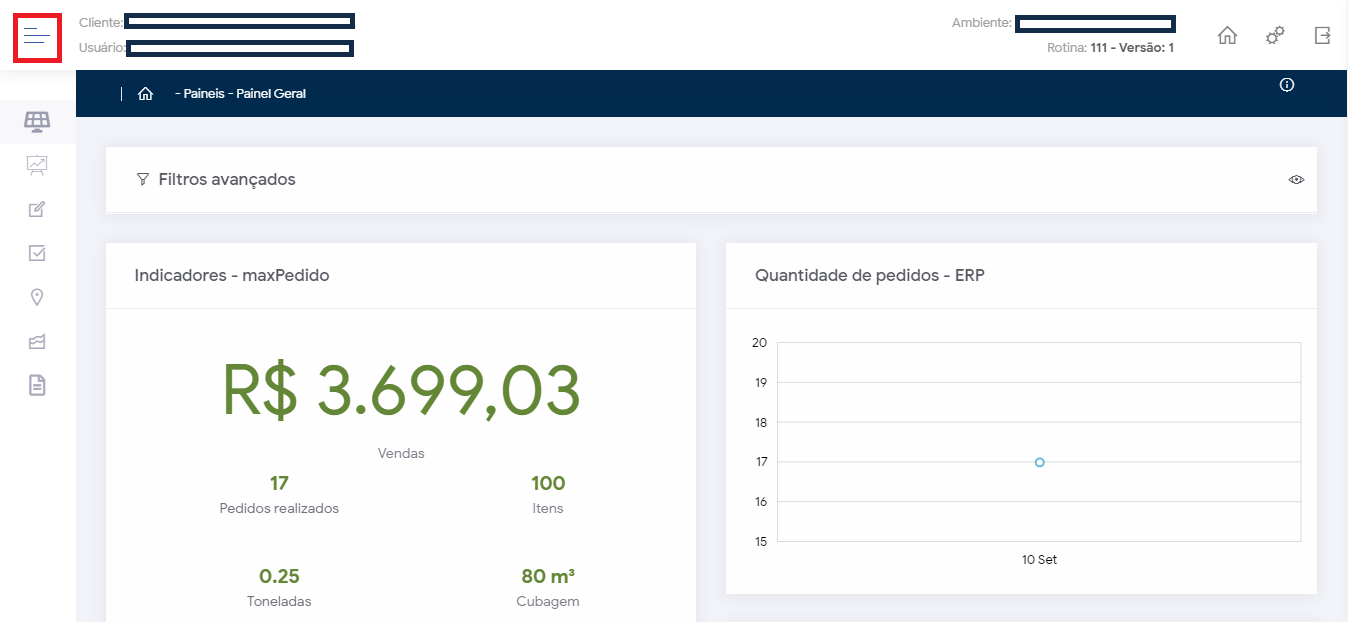Click the Quantidade de pedidos - ERP title

tap(869, 275)
